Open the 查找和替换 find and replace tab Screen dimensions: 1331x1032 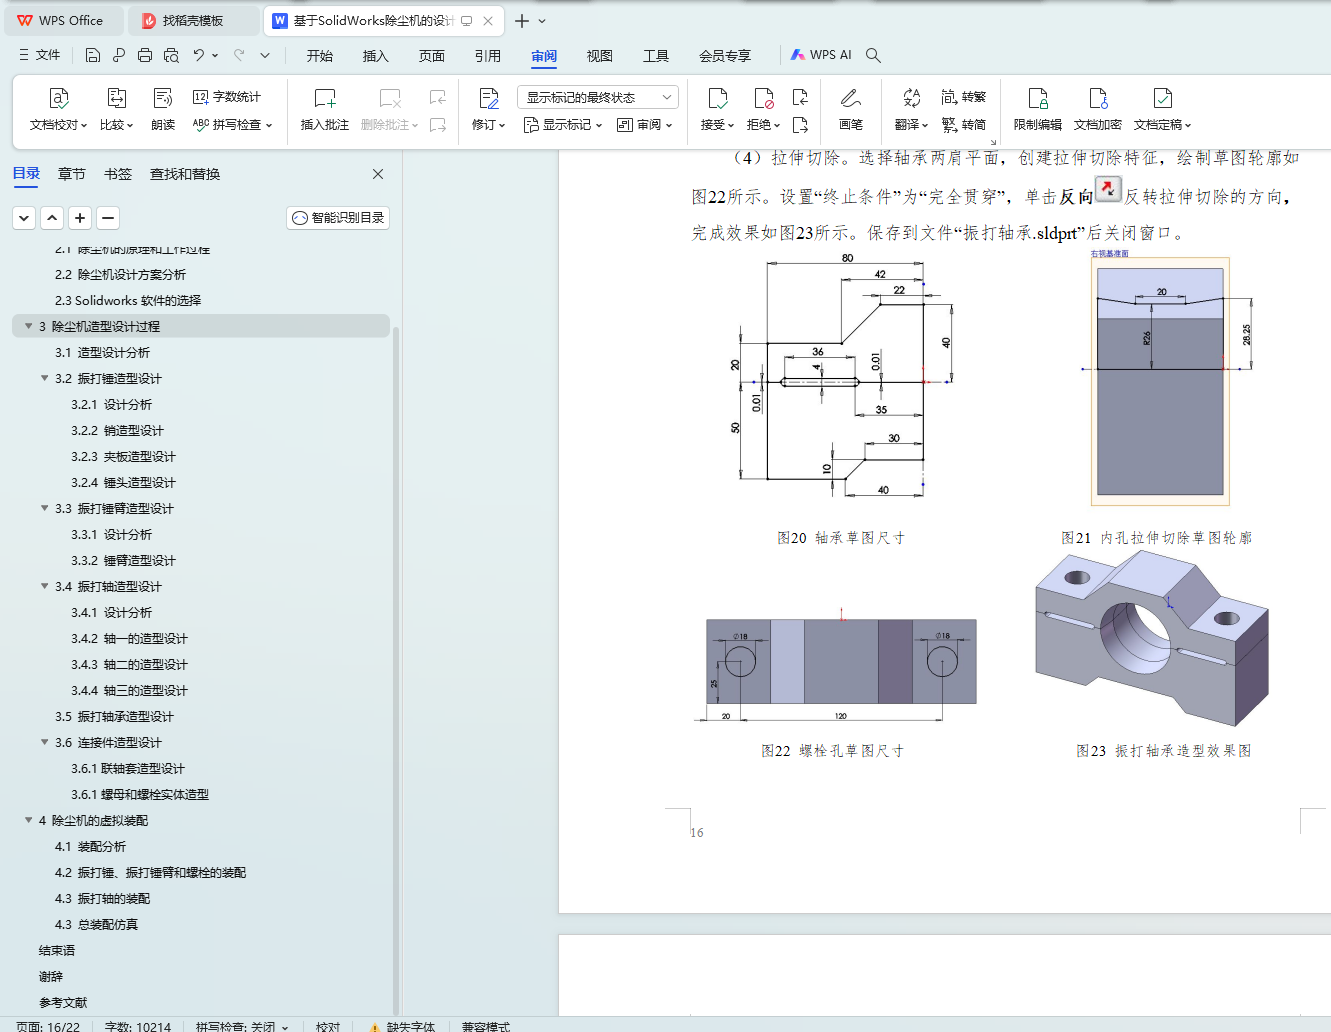tap(185, 174)
